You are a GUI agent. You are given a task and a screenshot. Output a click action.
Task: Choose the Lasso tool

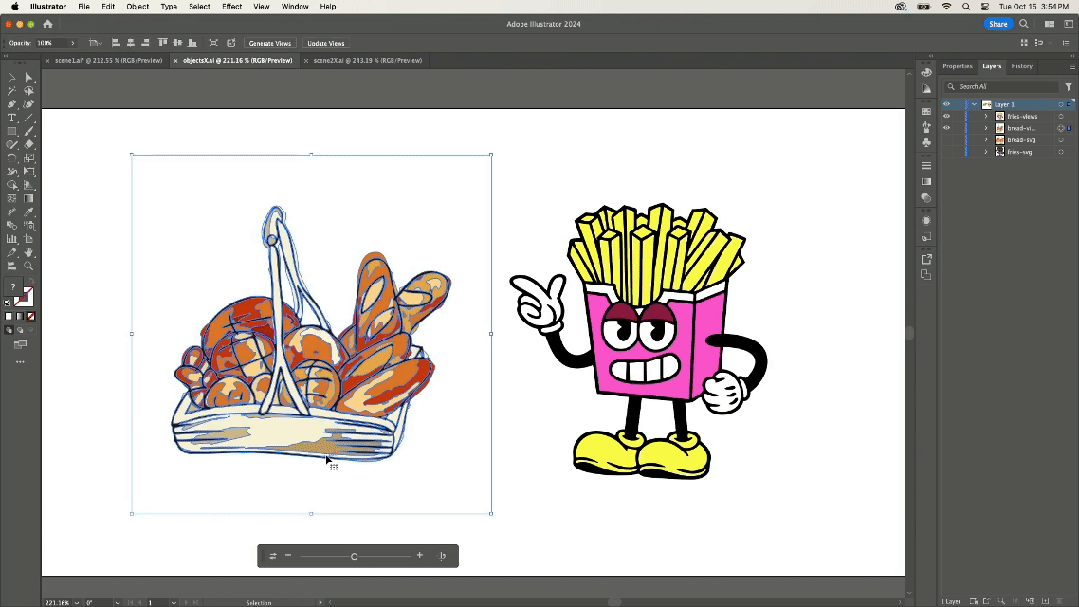coord(29,91)
